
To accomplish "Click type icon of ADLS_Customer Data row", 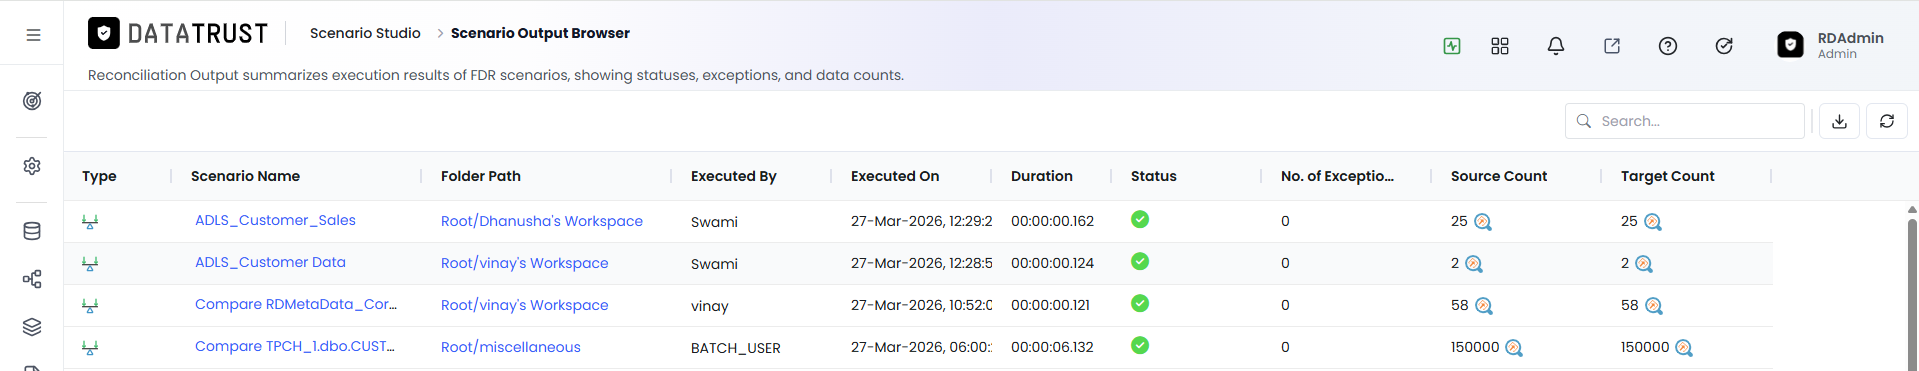I will point(90,264).
